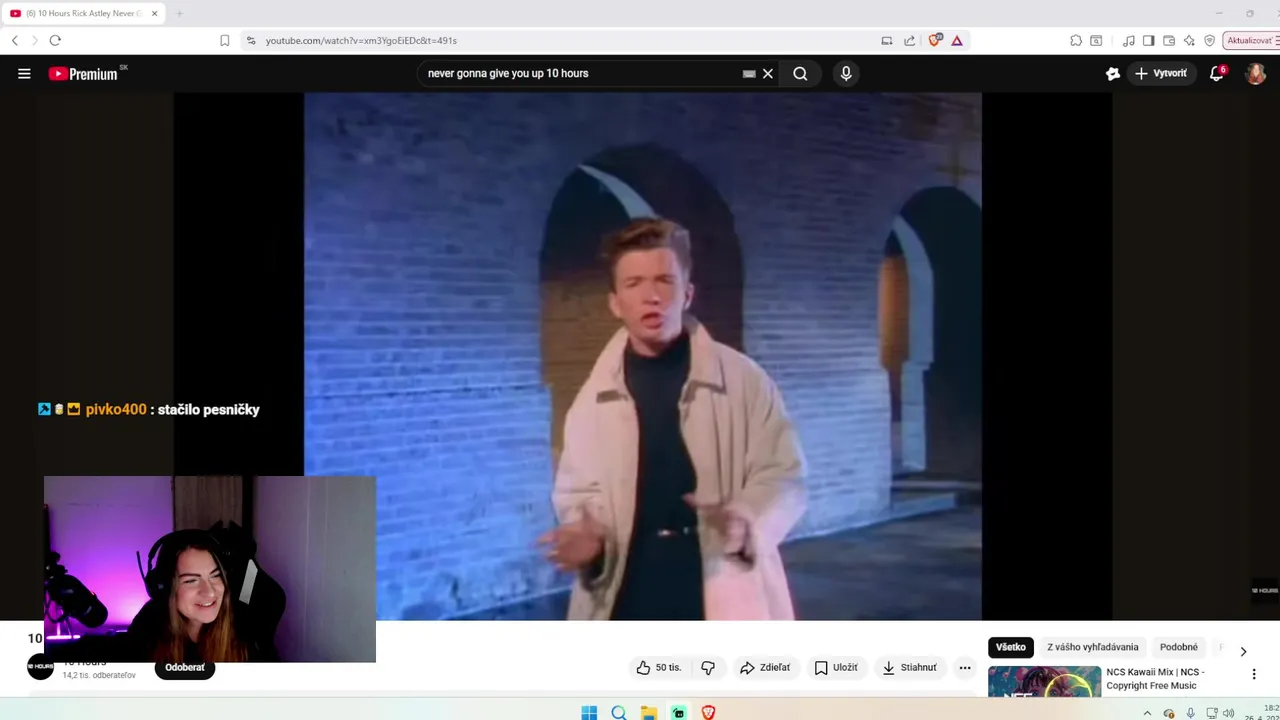Bookmark this page in address bar

coord(224,40)
